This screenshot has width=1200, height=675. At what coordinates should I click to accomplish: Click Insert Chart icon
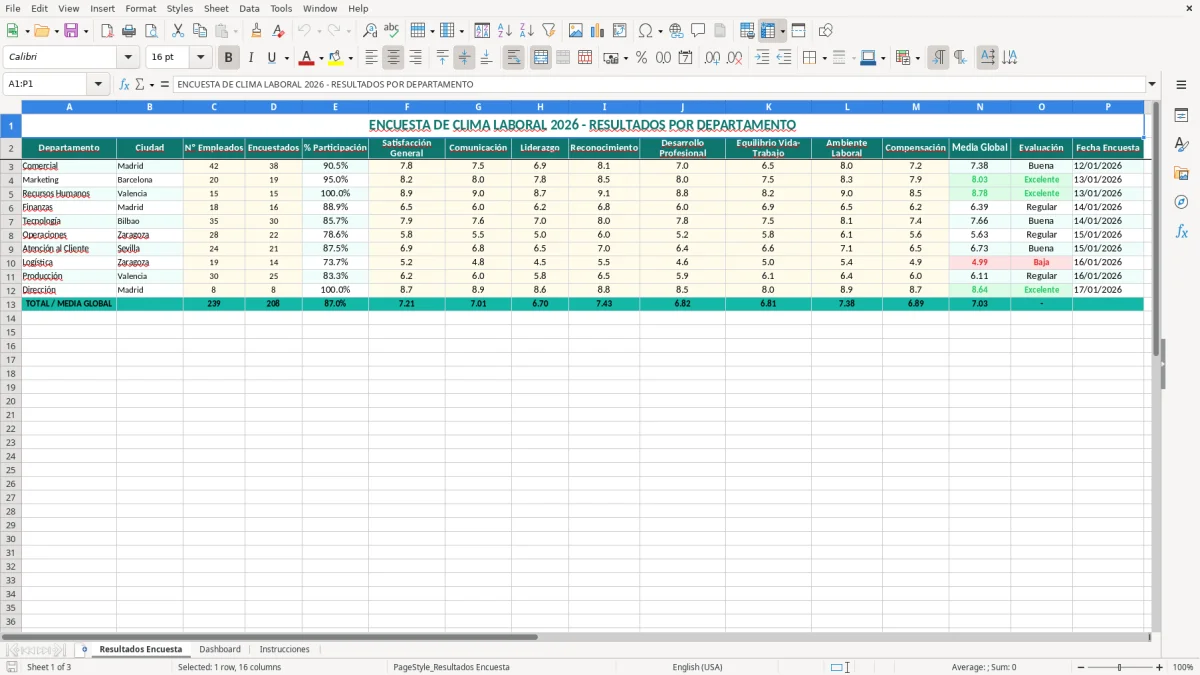coord(598,31)
